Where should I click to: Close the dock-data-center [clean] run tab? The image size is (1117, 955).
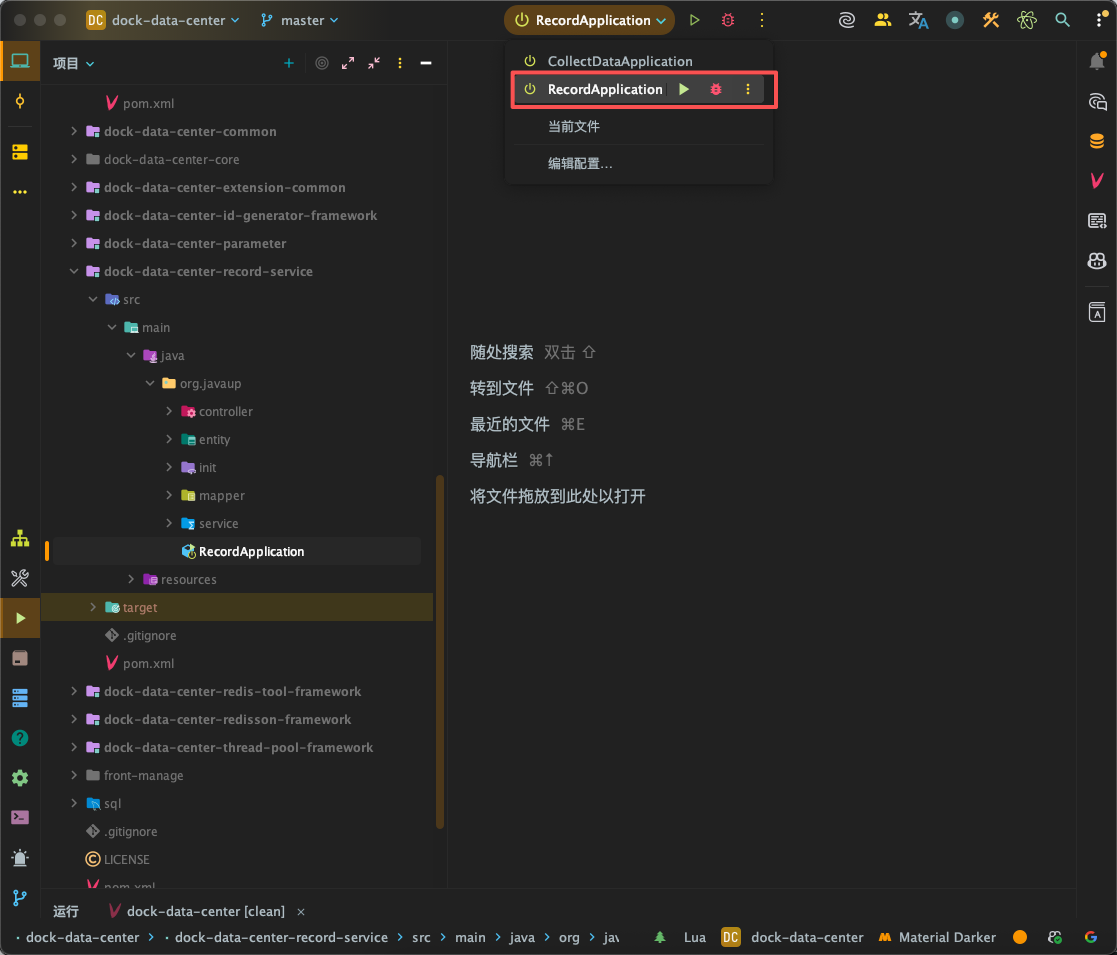pos(301,911)
